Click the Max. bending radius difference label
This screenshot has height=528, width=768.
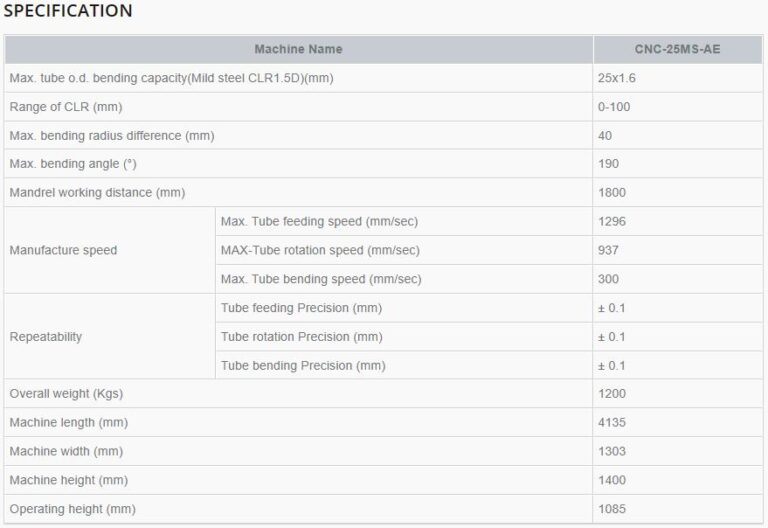(x=111, y=135)
